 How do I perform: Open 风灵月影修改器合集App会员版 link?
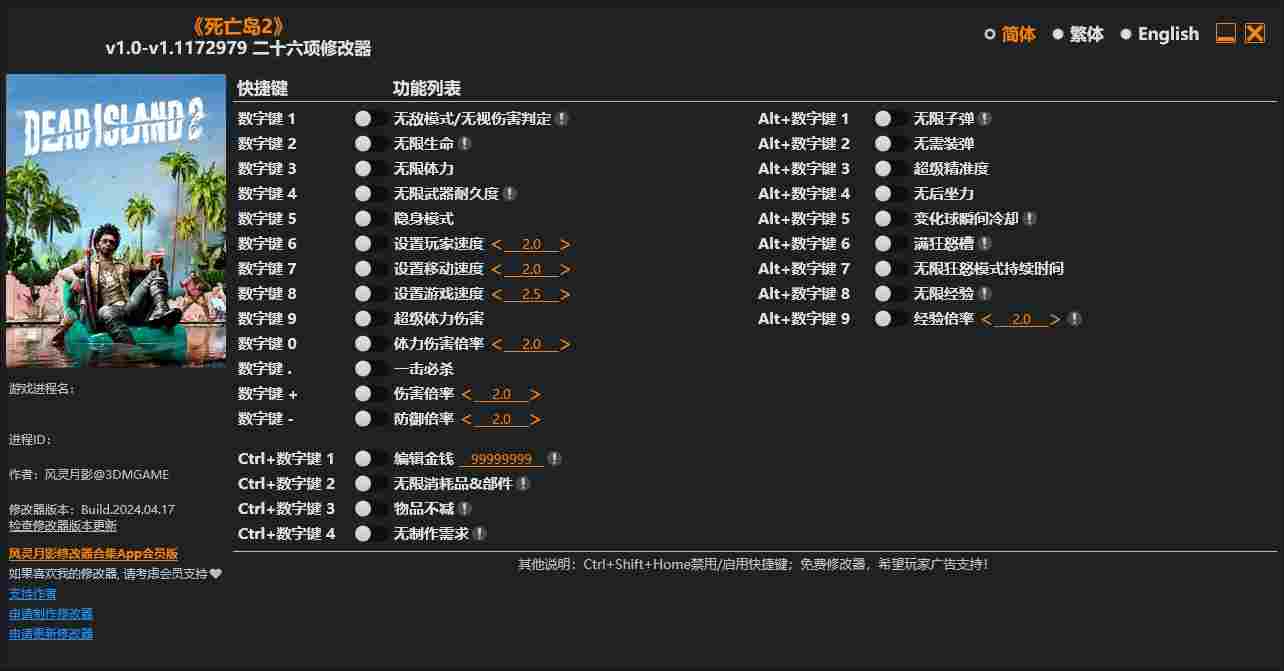tap(93, 554)
